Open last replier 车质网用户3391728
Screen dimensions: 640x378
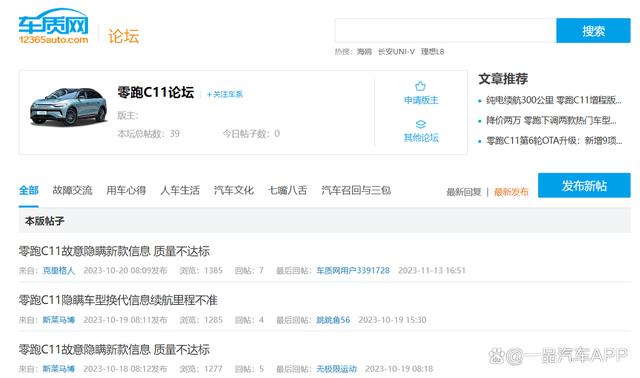(x=353, y=270)
